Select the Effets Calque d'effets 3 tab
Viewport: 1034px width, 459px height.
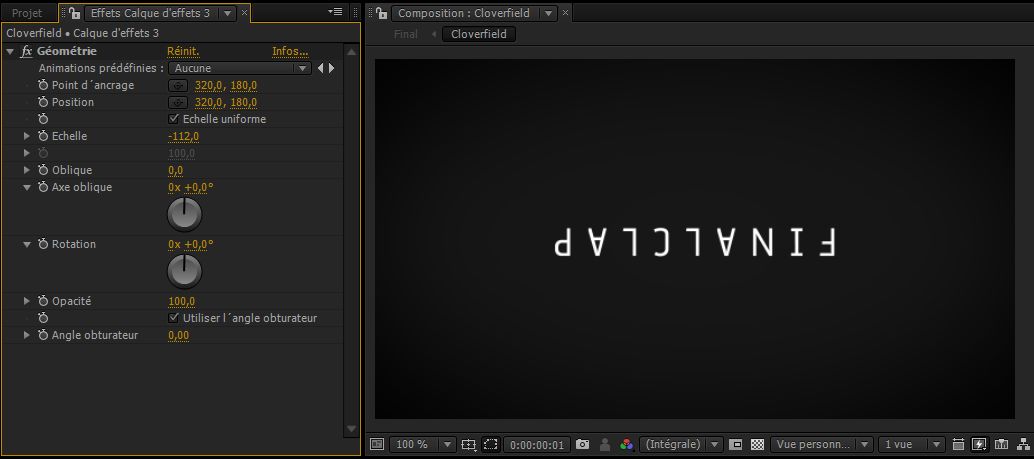pos(150,13)
